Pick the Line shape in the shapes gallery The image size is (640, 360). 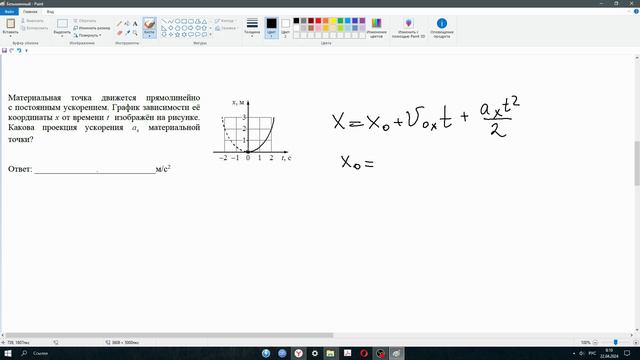(164, 21)
